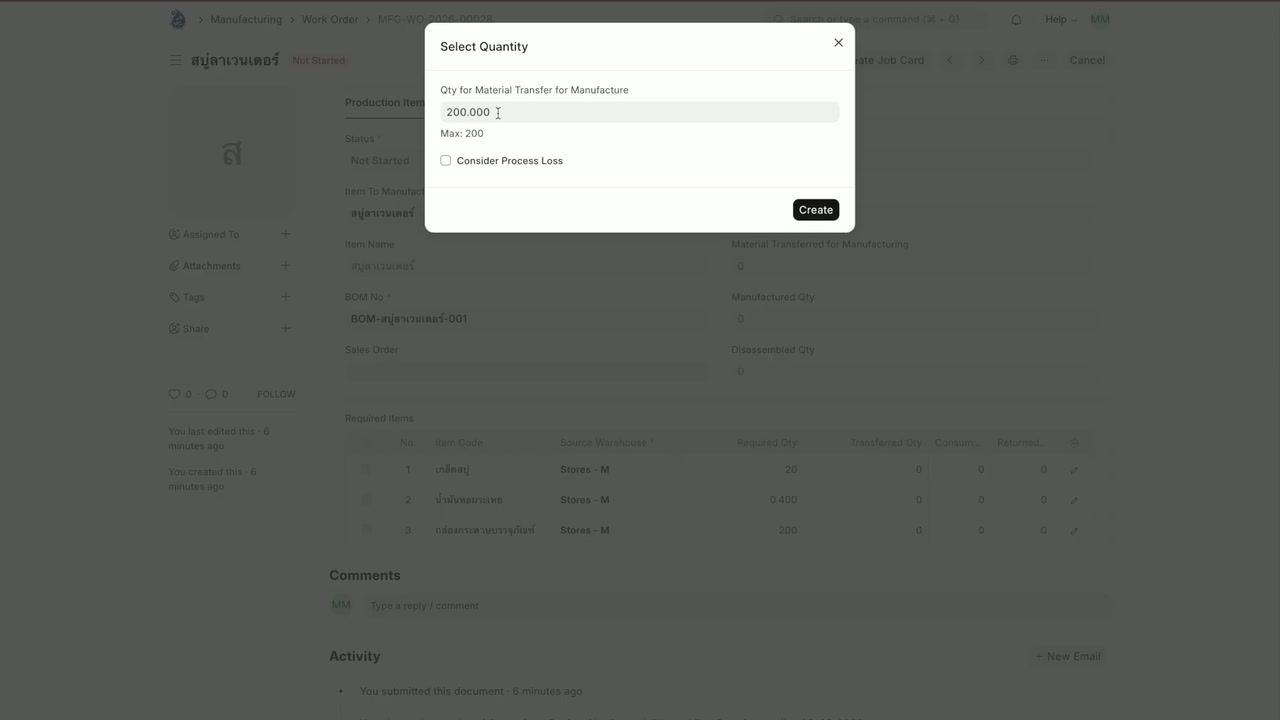1280x720 pixels.
Task: Edit row 2 with pencil icon
Action: click(x=1074, y=500)
